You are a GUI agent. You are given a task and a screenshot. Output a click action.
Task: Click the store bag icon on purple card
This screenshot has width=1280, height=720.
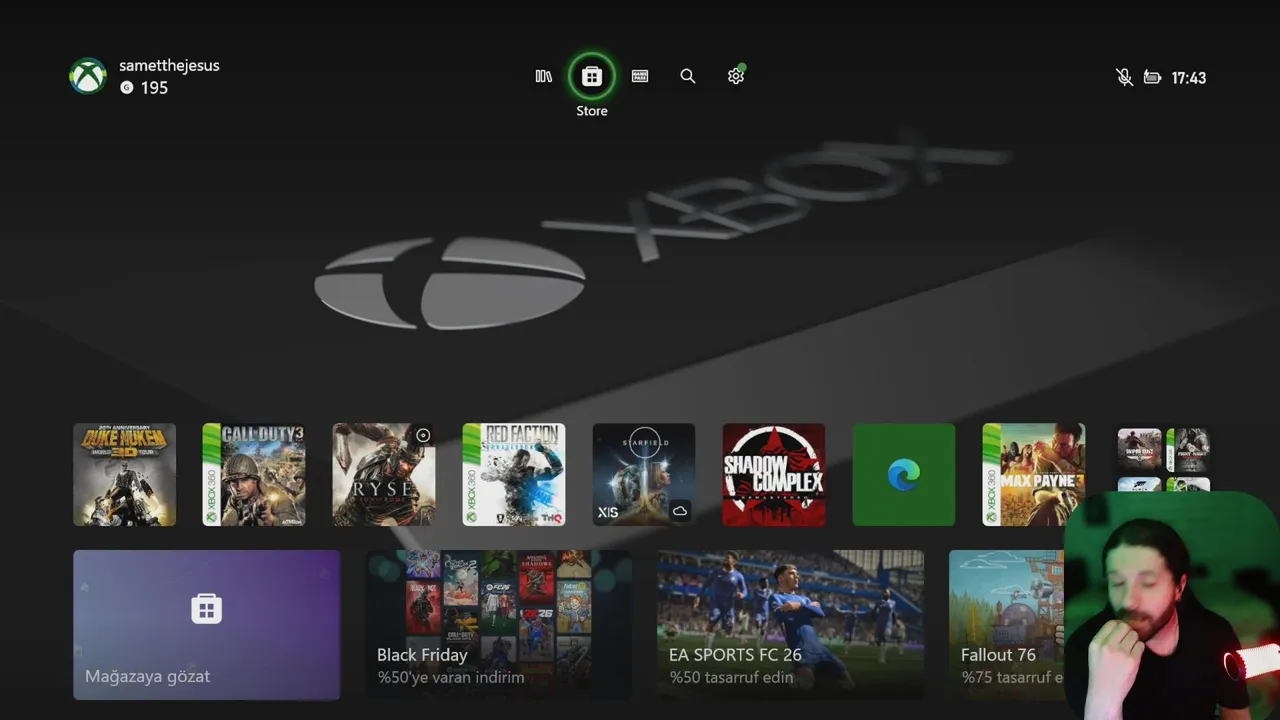coord(207,608)
